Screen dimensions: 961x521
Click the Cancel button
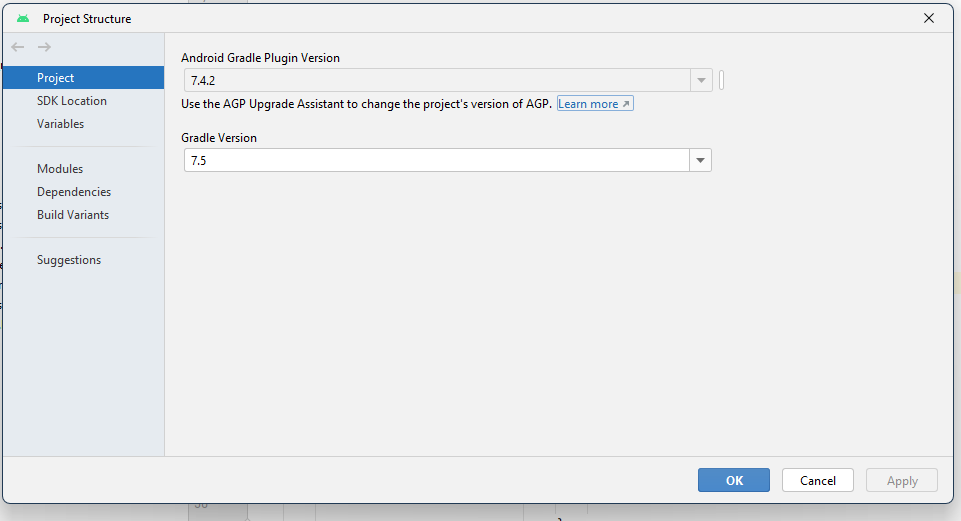point(817,480)
